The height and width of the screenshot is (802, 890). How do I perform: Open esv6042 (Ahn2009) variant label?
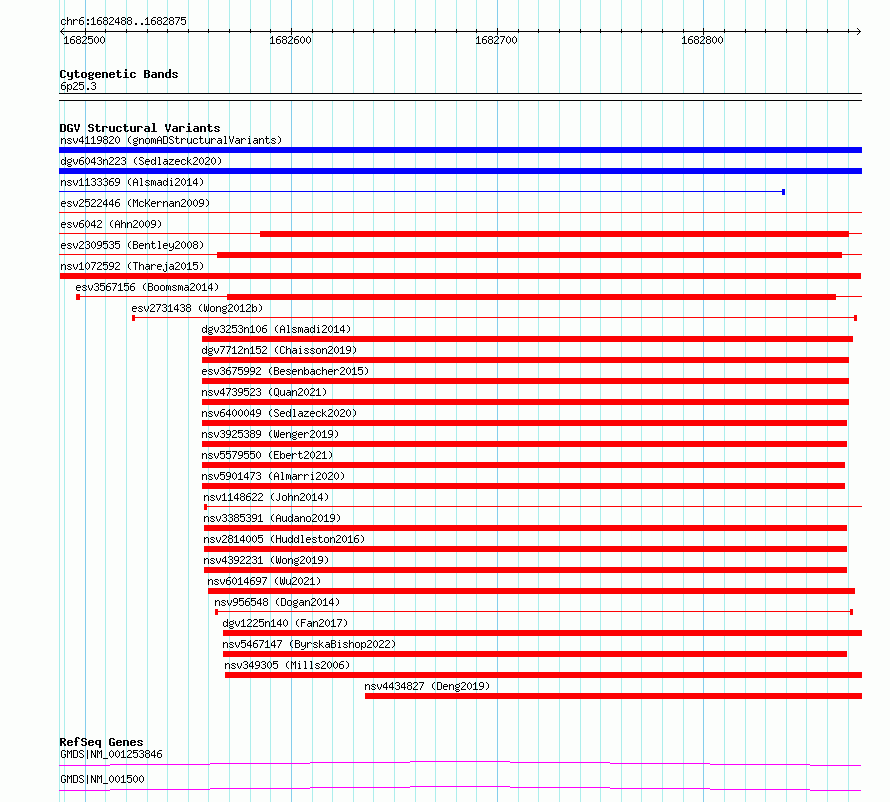coord(111,224)
